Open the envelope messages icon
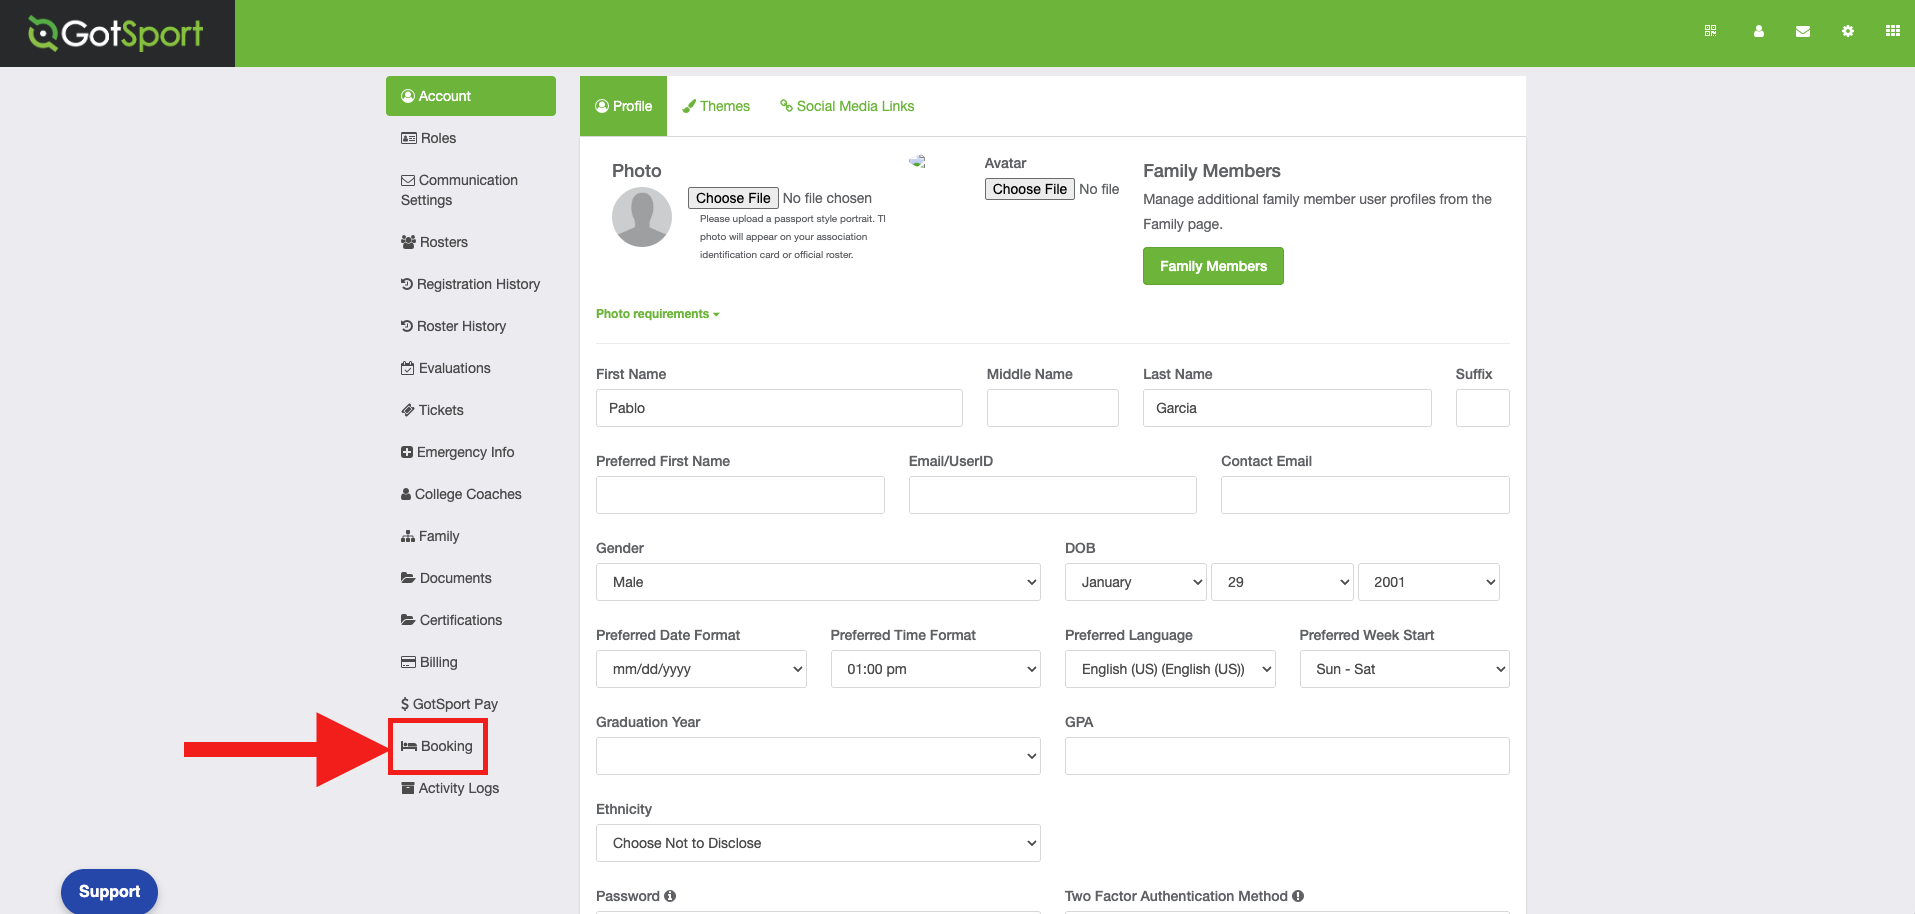The height and width of the screenshot is (914, 1915). coord(1802,31)
